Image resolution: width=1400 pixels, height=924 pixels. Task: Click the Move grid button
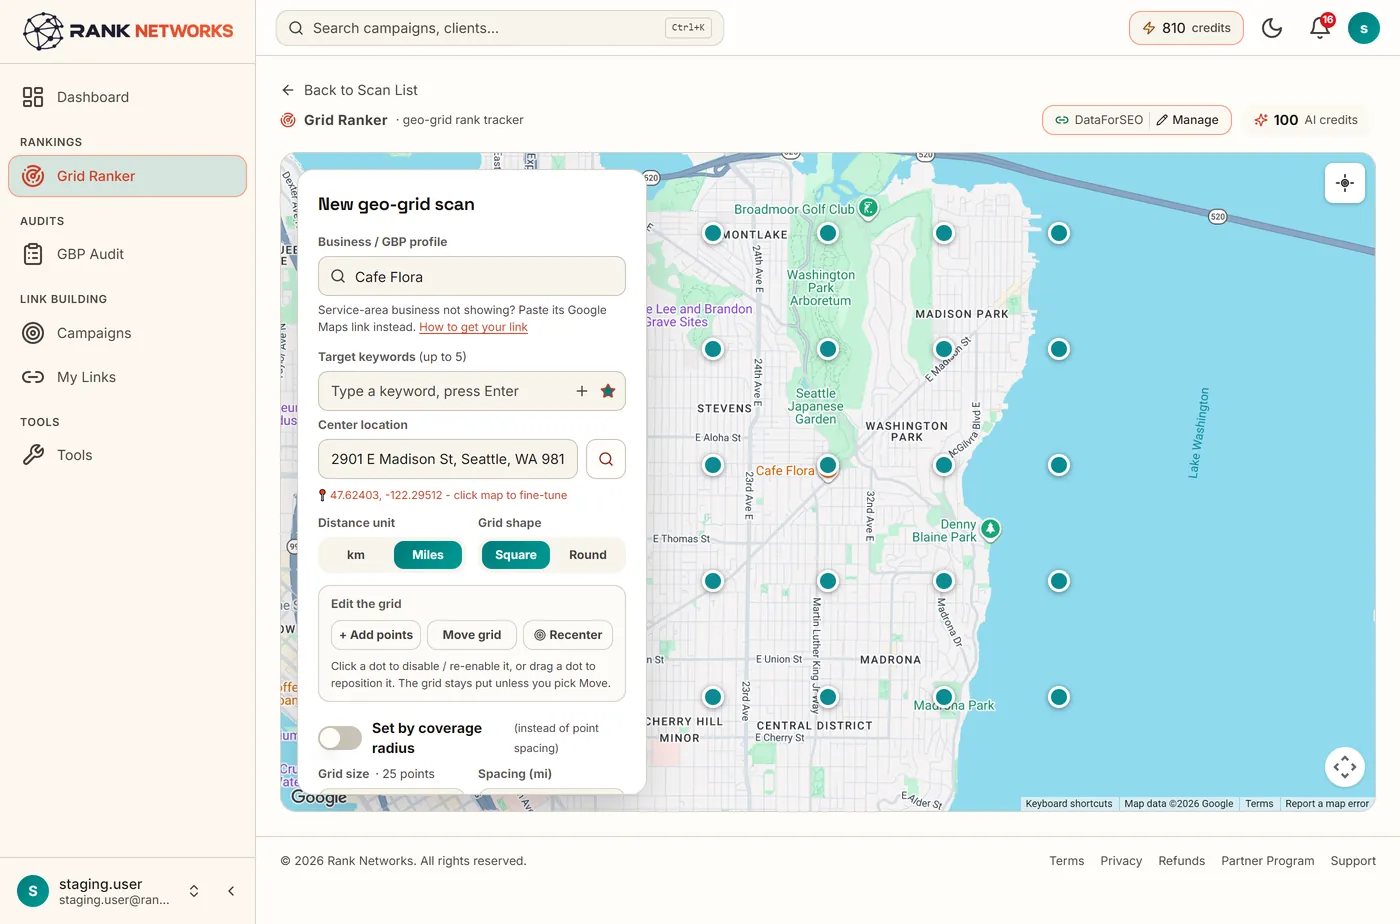click(x=472, y=635)
